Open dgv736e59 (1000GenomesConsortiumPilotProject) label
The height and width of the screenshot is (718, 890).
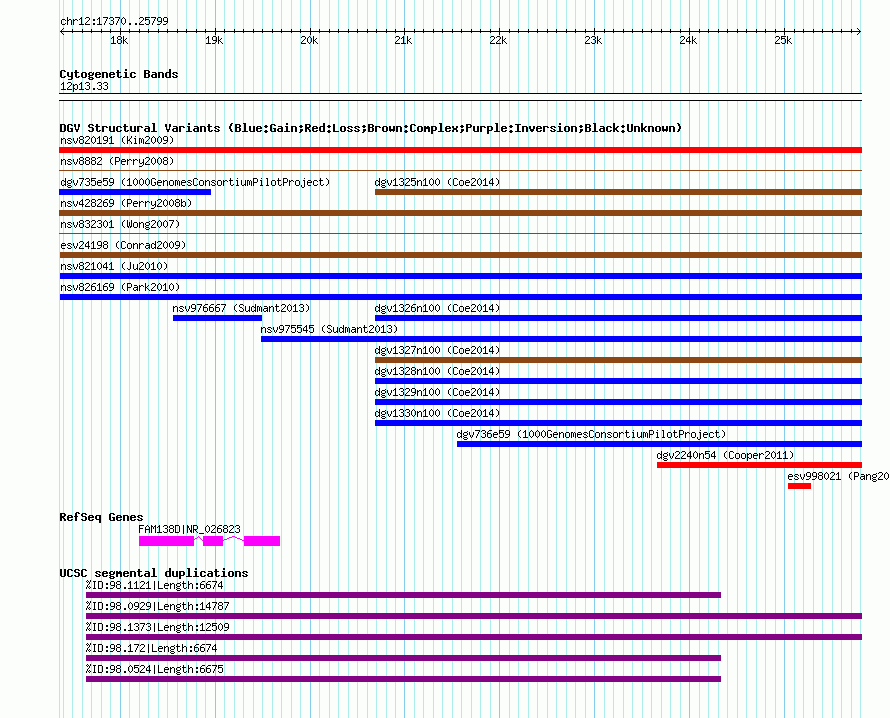click(x=591, y=434)
